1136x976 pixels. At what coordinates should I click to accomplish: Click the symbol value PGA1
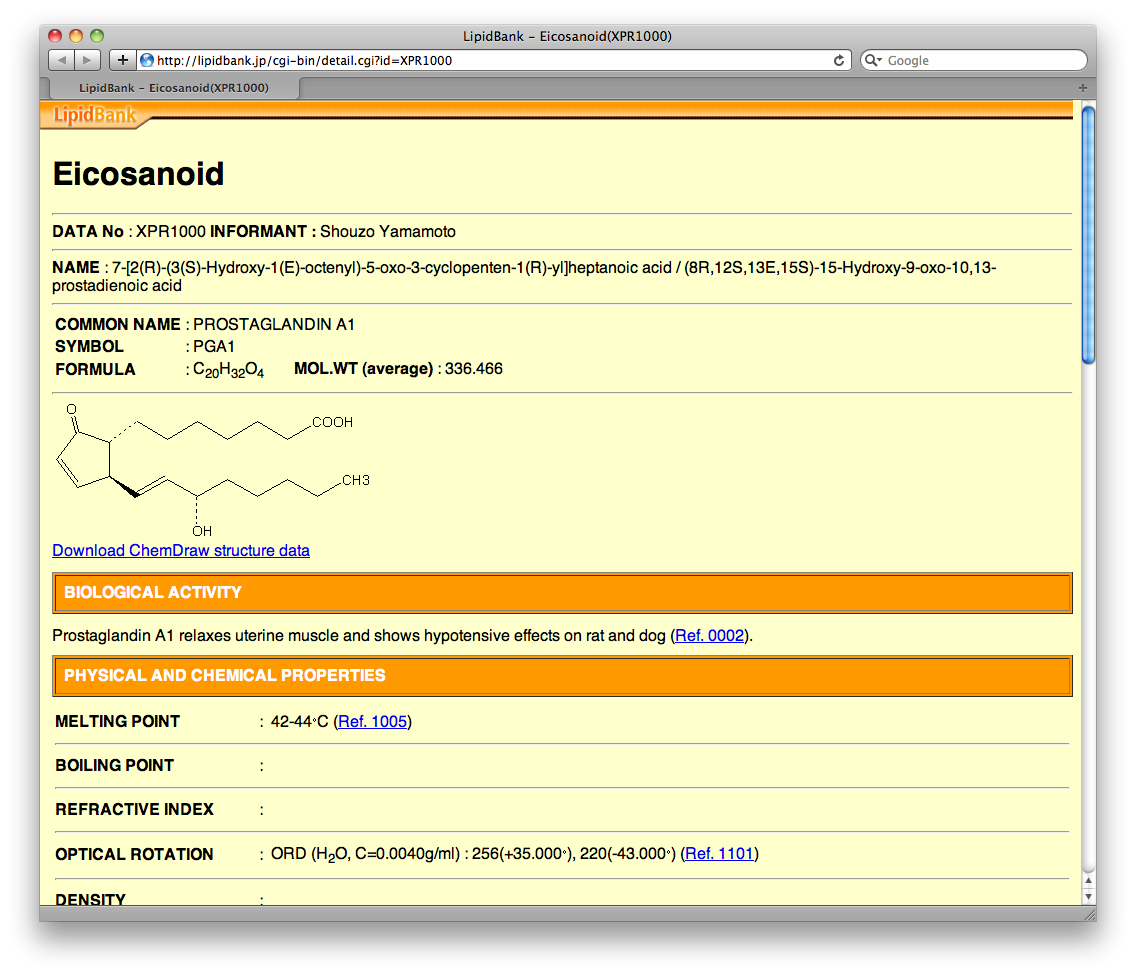(214, 346)
